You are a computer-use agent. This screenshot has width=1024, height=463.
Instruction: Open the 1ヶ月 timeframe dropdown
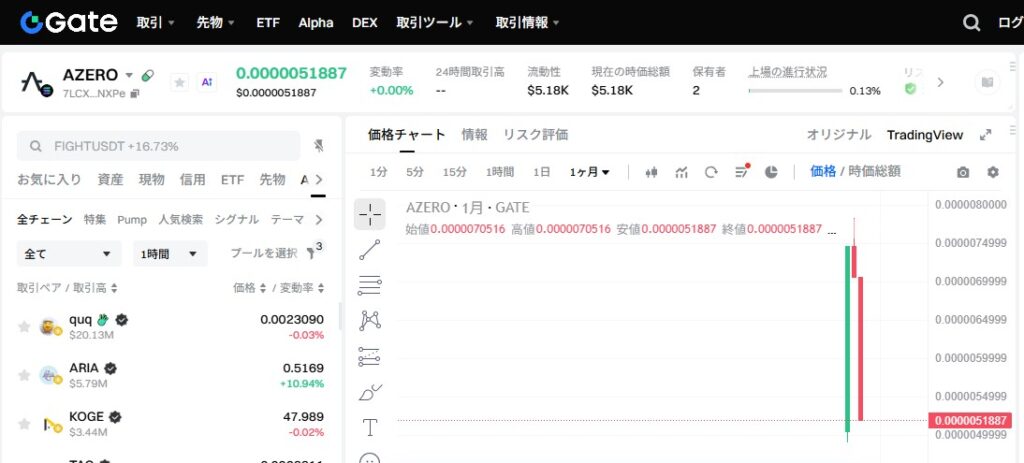tap(589, 172)
